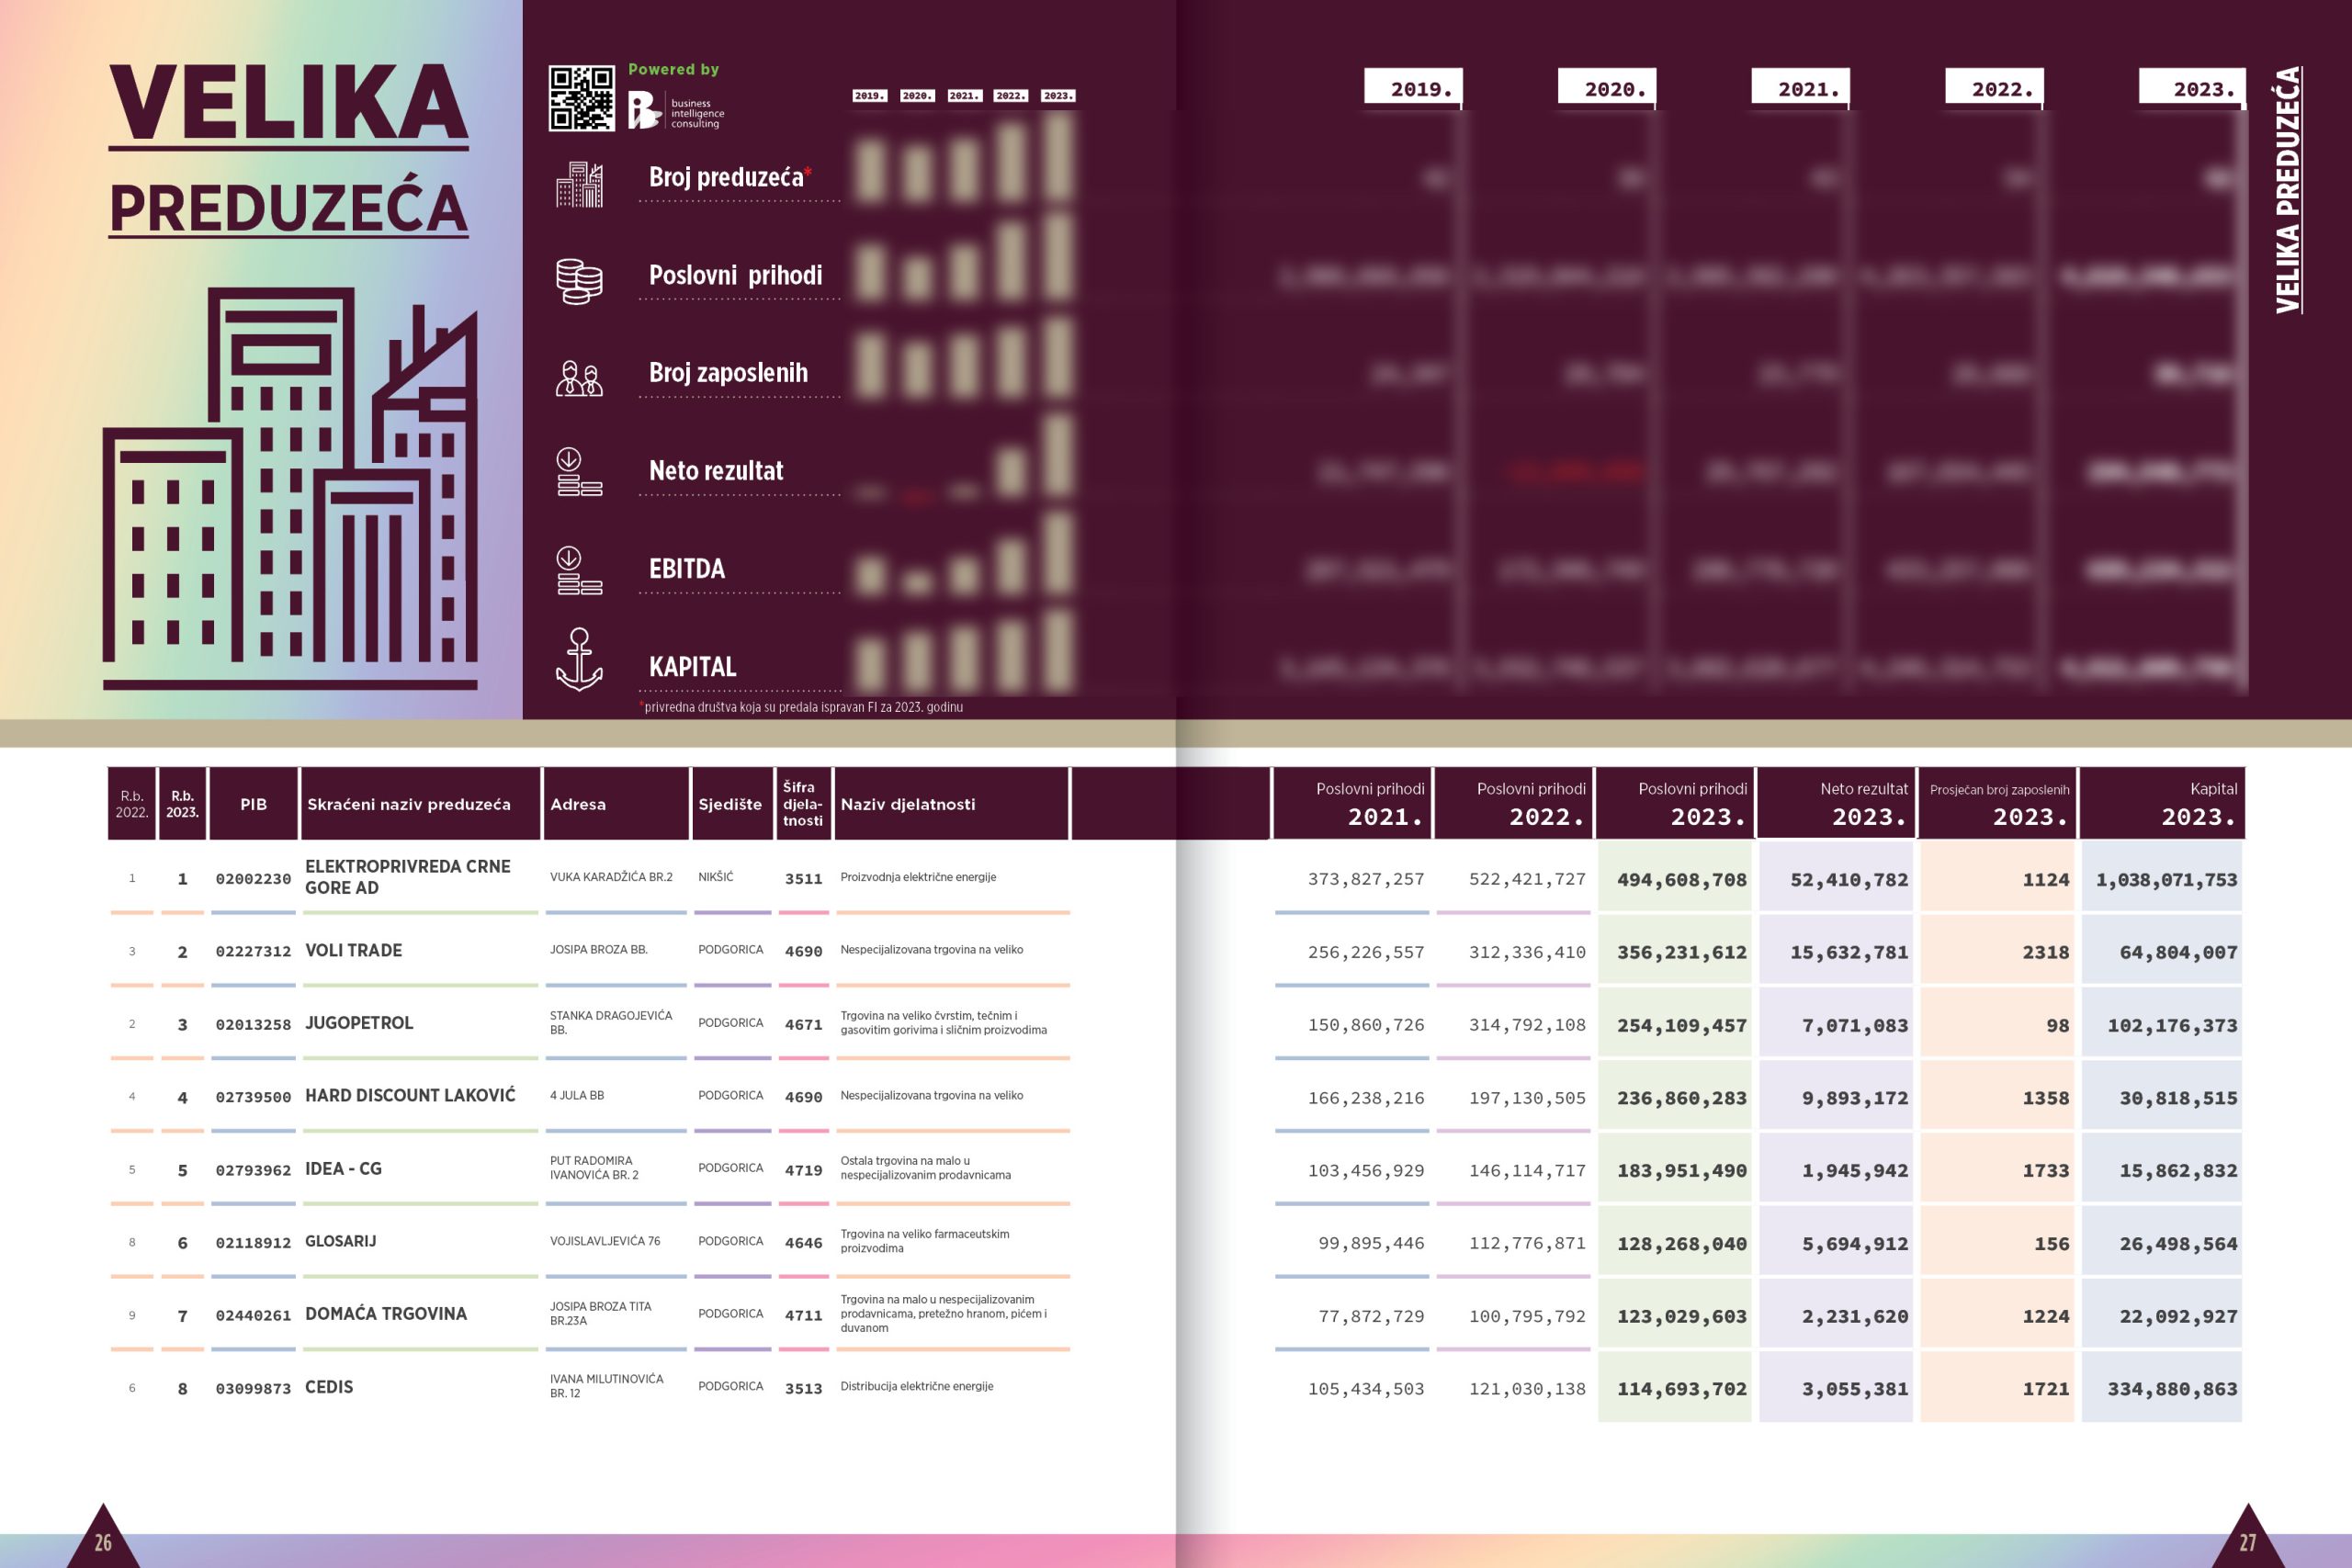Click the footnote about privredna društva FI 2023
This screenshot has height=1568, width=2352.
pos(801,707)
